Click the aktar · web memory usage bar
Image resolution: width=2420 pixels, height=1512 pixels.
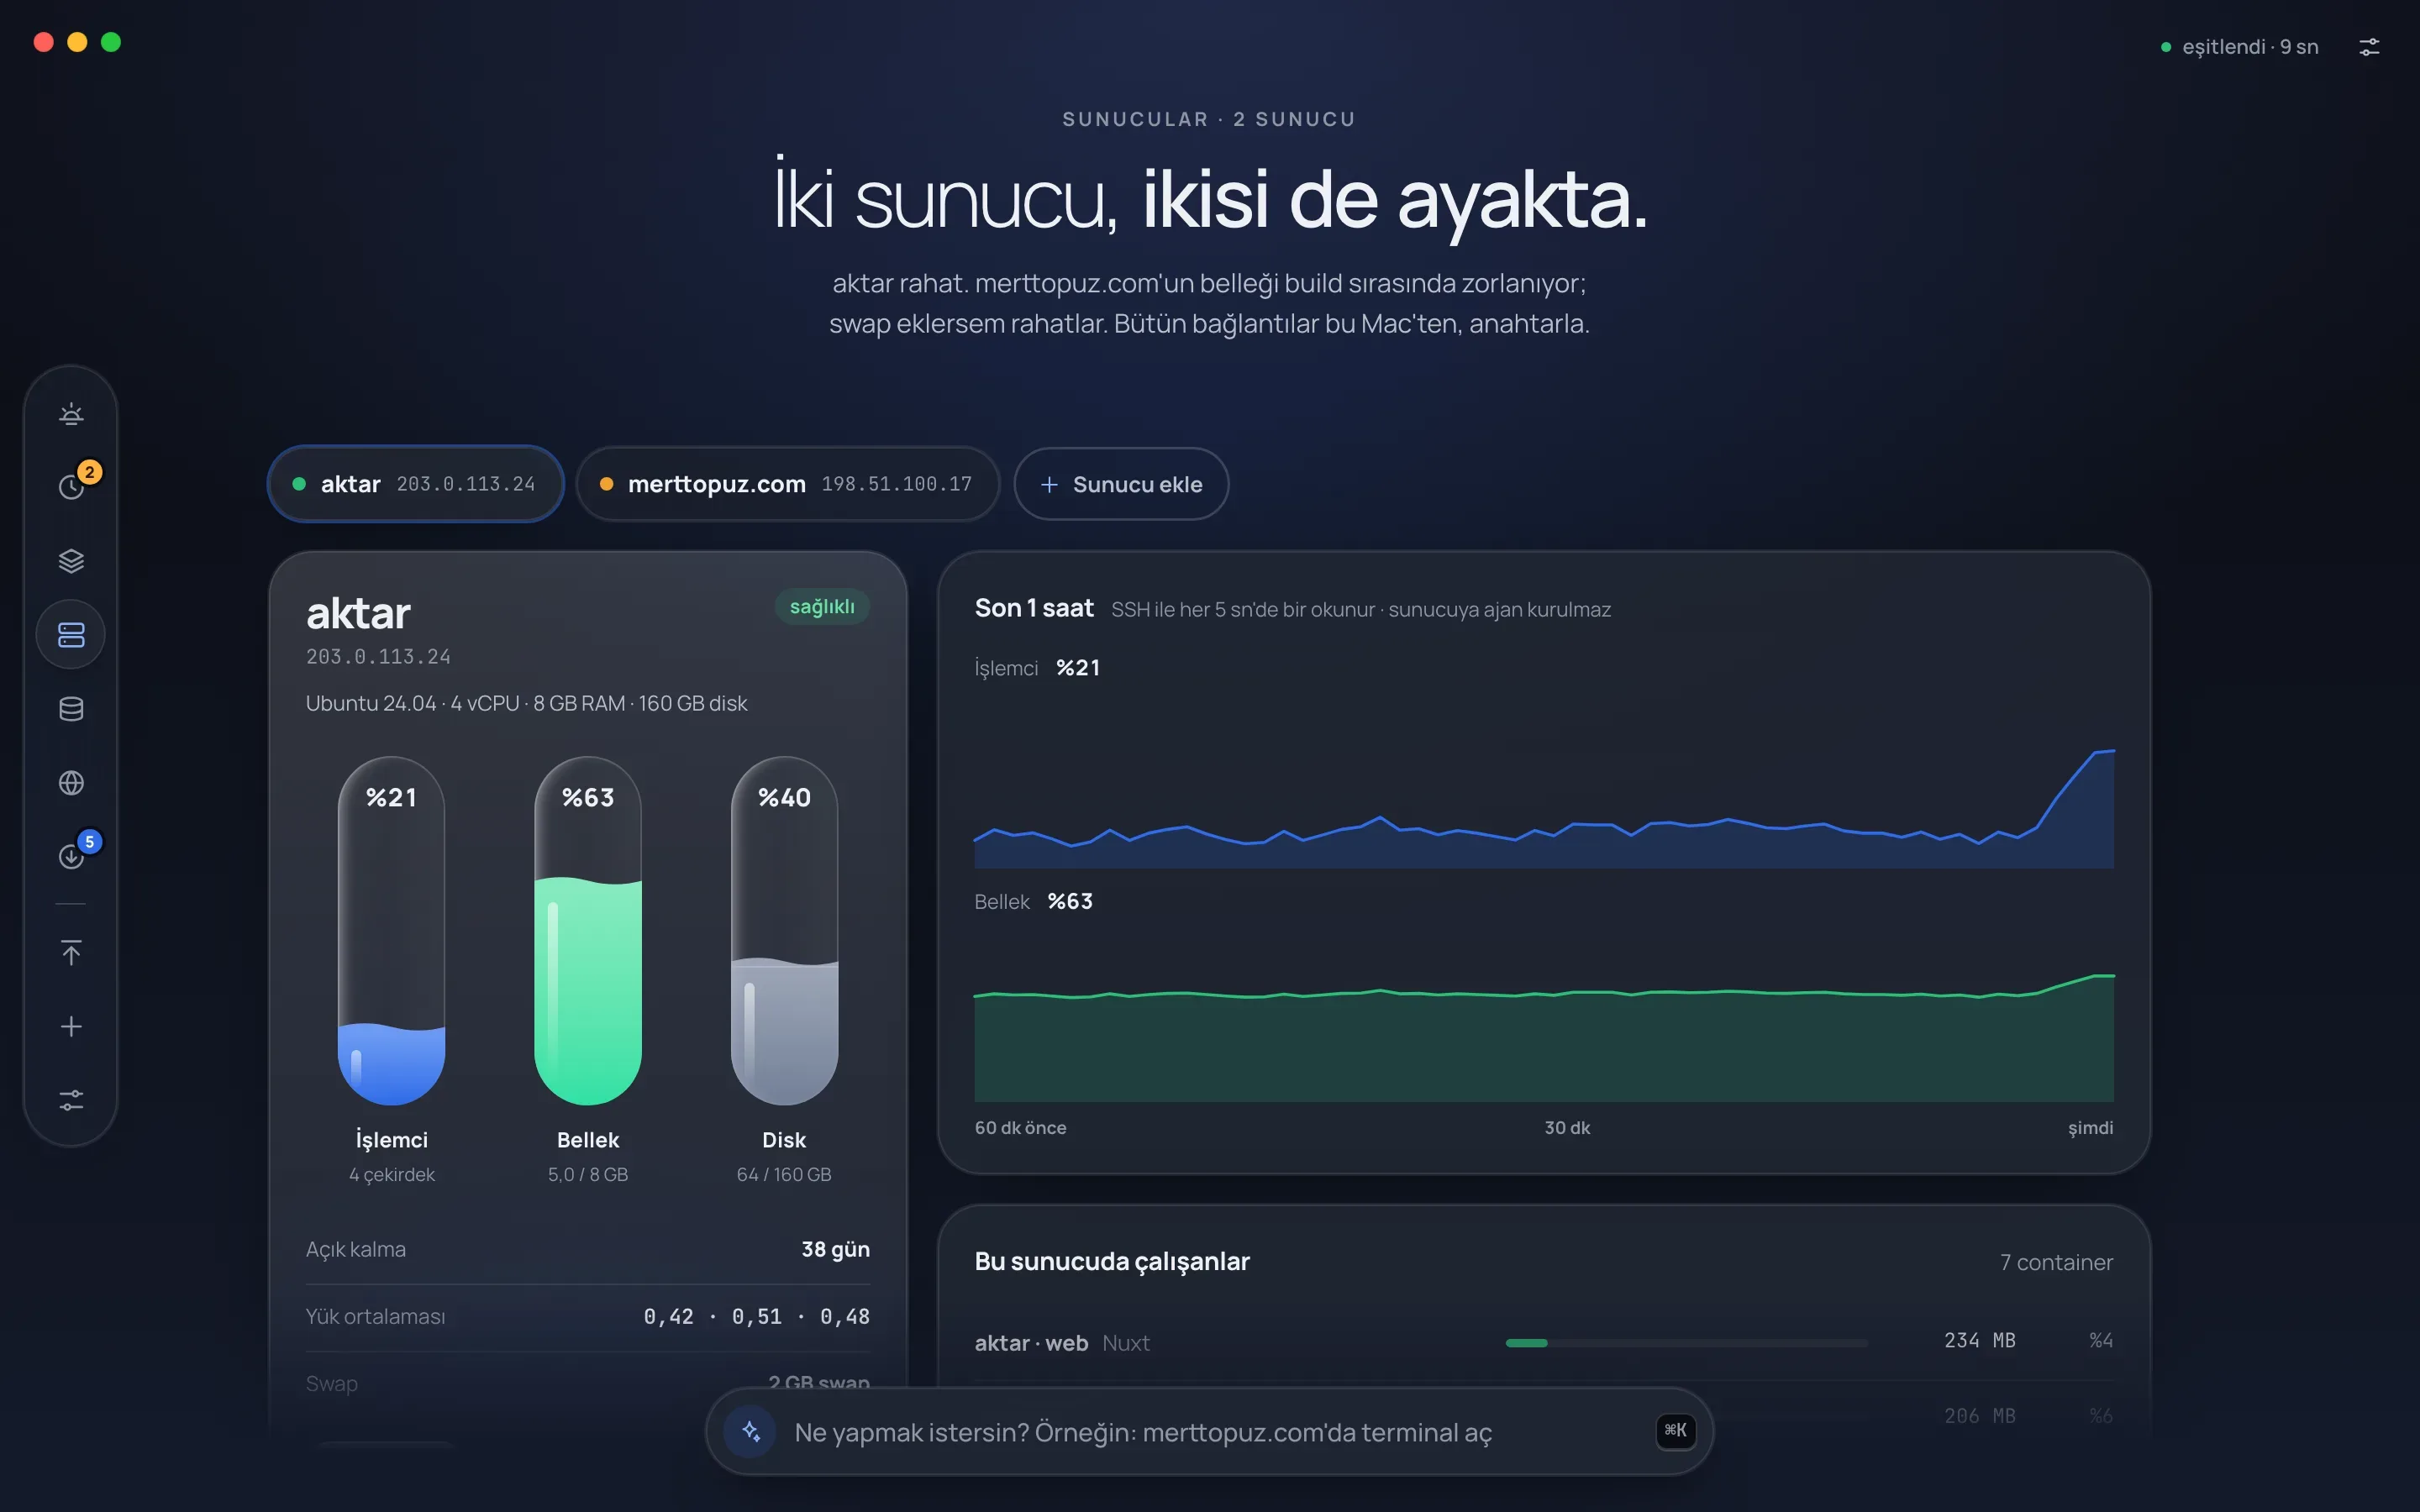[1686, 1342]
